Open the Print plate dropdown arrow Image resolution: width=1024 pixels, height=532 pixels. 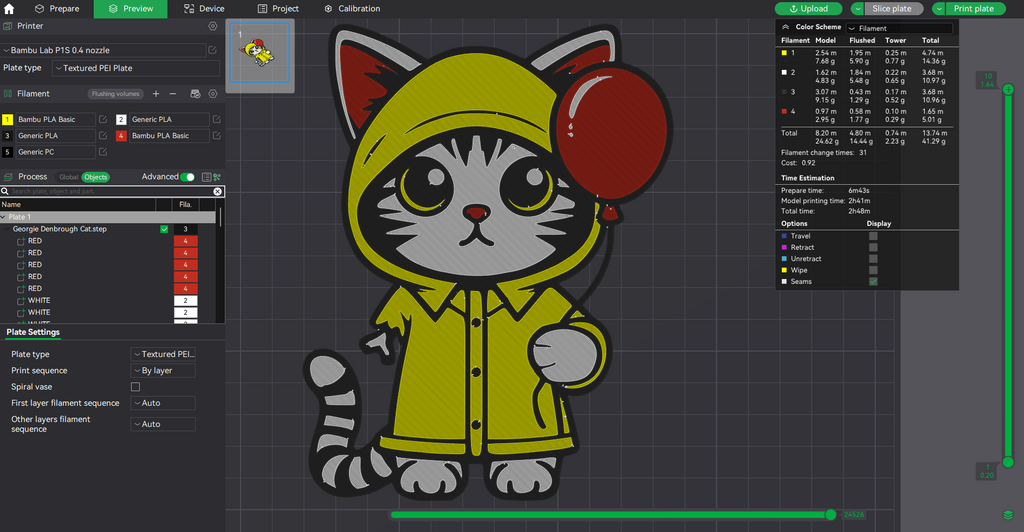pos(938,8)
